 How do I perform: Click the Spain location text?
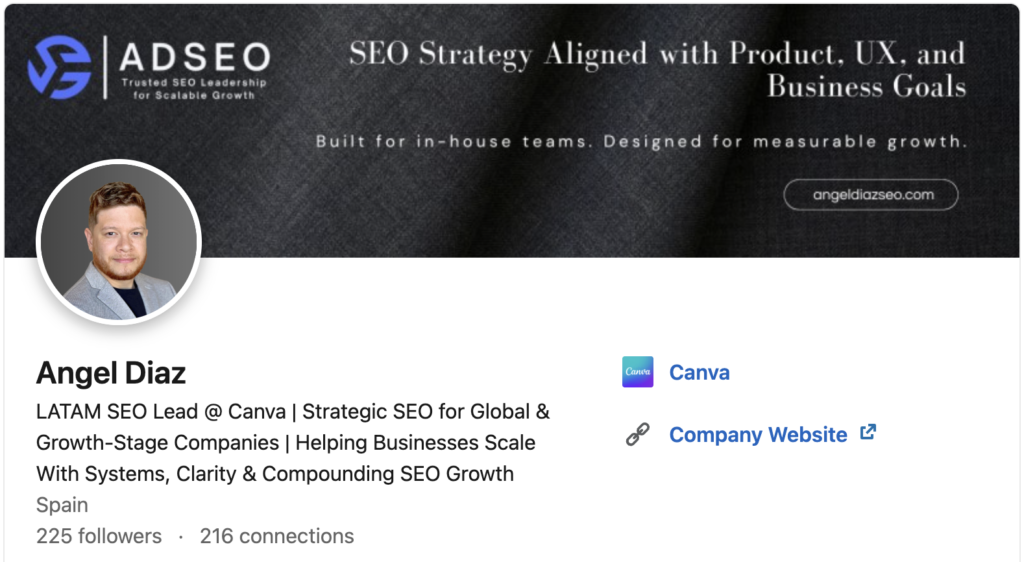[x=62, y=505]
